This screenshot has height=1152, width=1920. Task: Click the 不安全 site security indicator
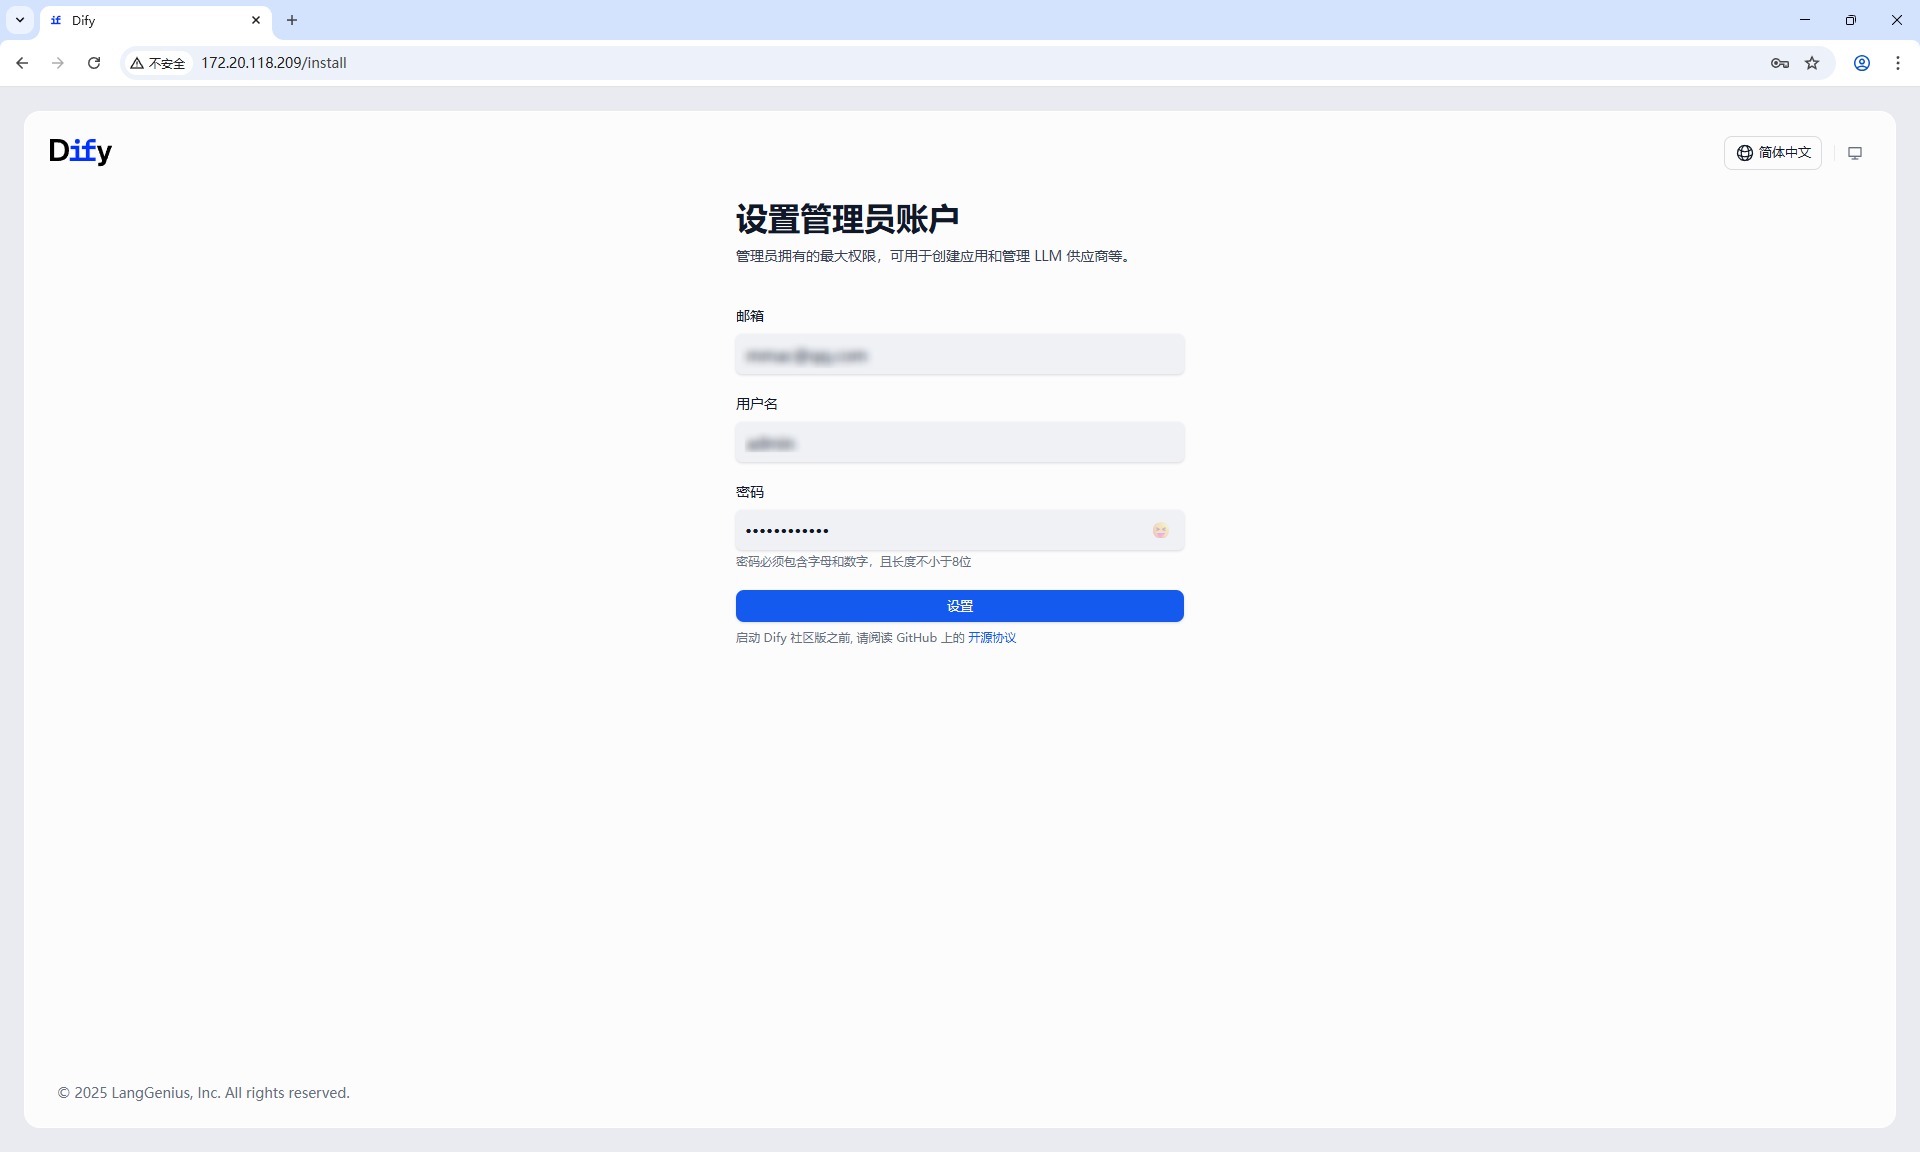pyautogui.click(x=158, y=63)
